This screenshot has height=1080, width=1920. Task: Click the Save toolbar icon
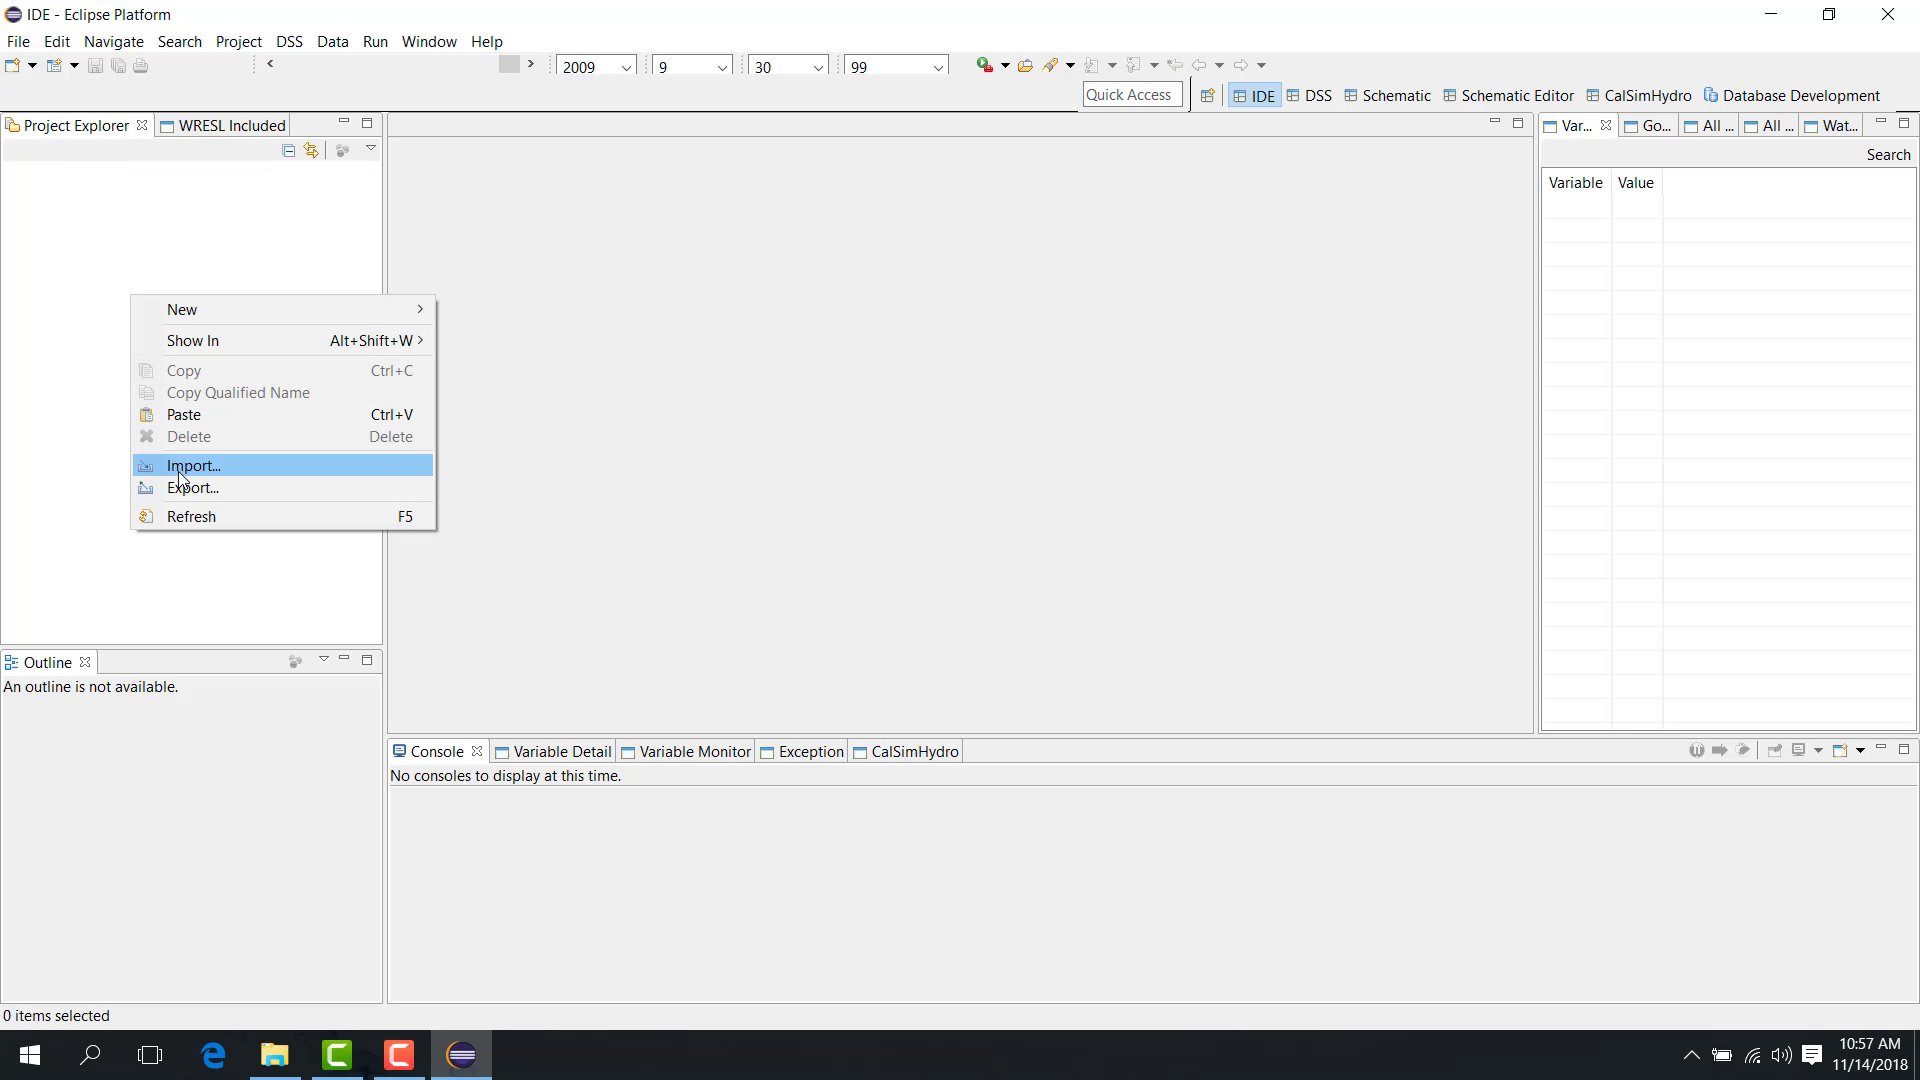coord(95,66)
